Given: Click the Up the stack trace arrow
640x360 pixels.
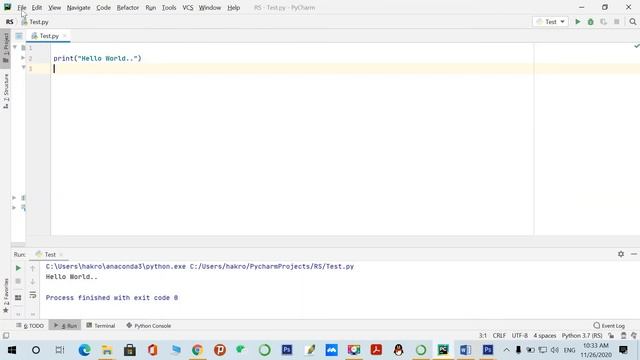Looking at the screenshot, I should [x=33, y=268].
